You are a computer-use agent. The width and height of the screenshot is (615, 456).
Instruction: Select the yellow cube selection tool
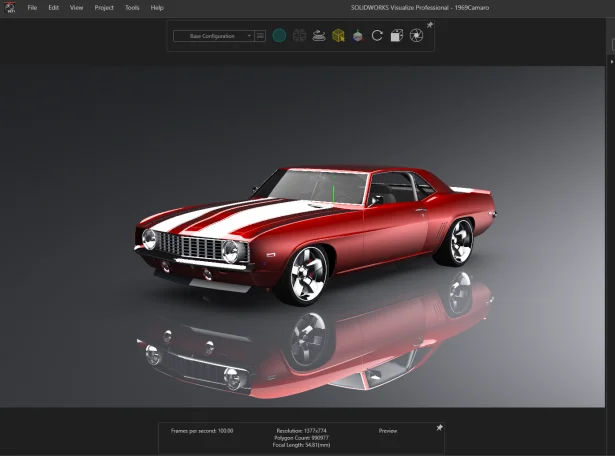point(338,36)
